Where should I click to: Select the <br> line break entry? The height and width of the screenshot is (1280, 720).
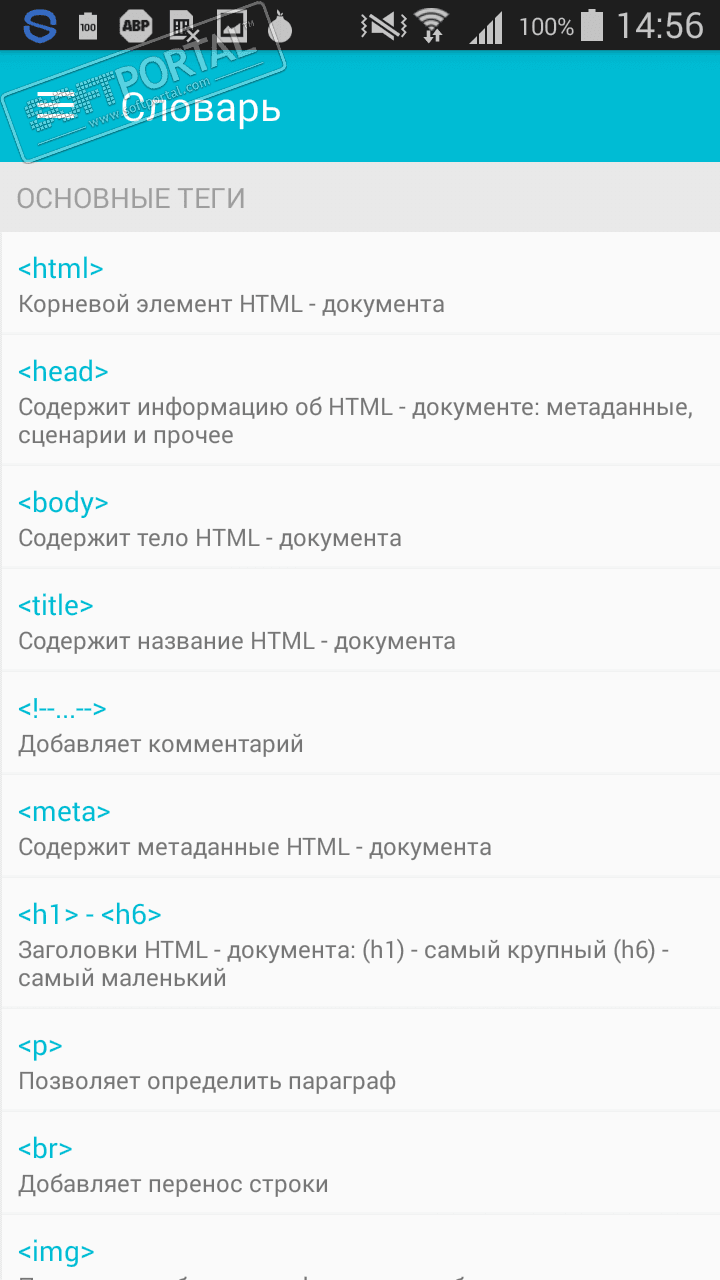point(360,1165)
